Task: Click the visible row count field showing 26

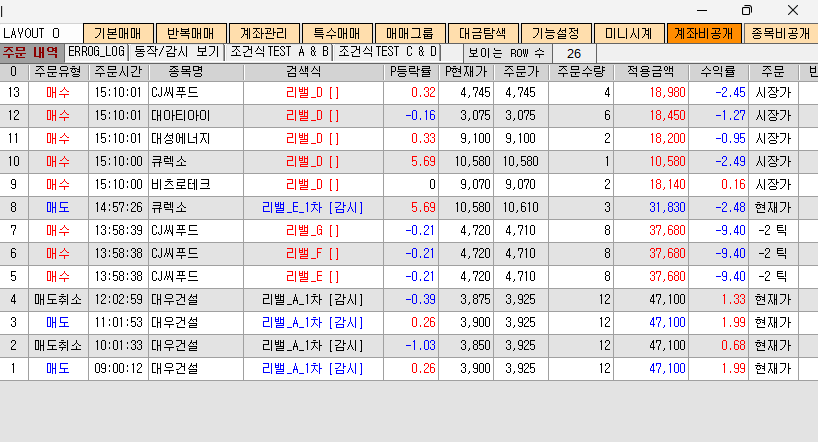Action: (574, 54)
